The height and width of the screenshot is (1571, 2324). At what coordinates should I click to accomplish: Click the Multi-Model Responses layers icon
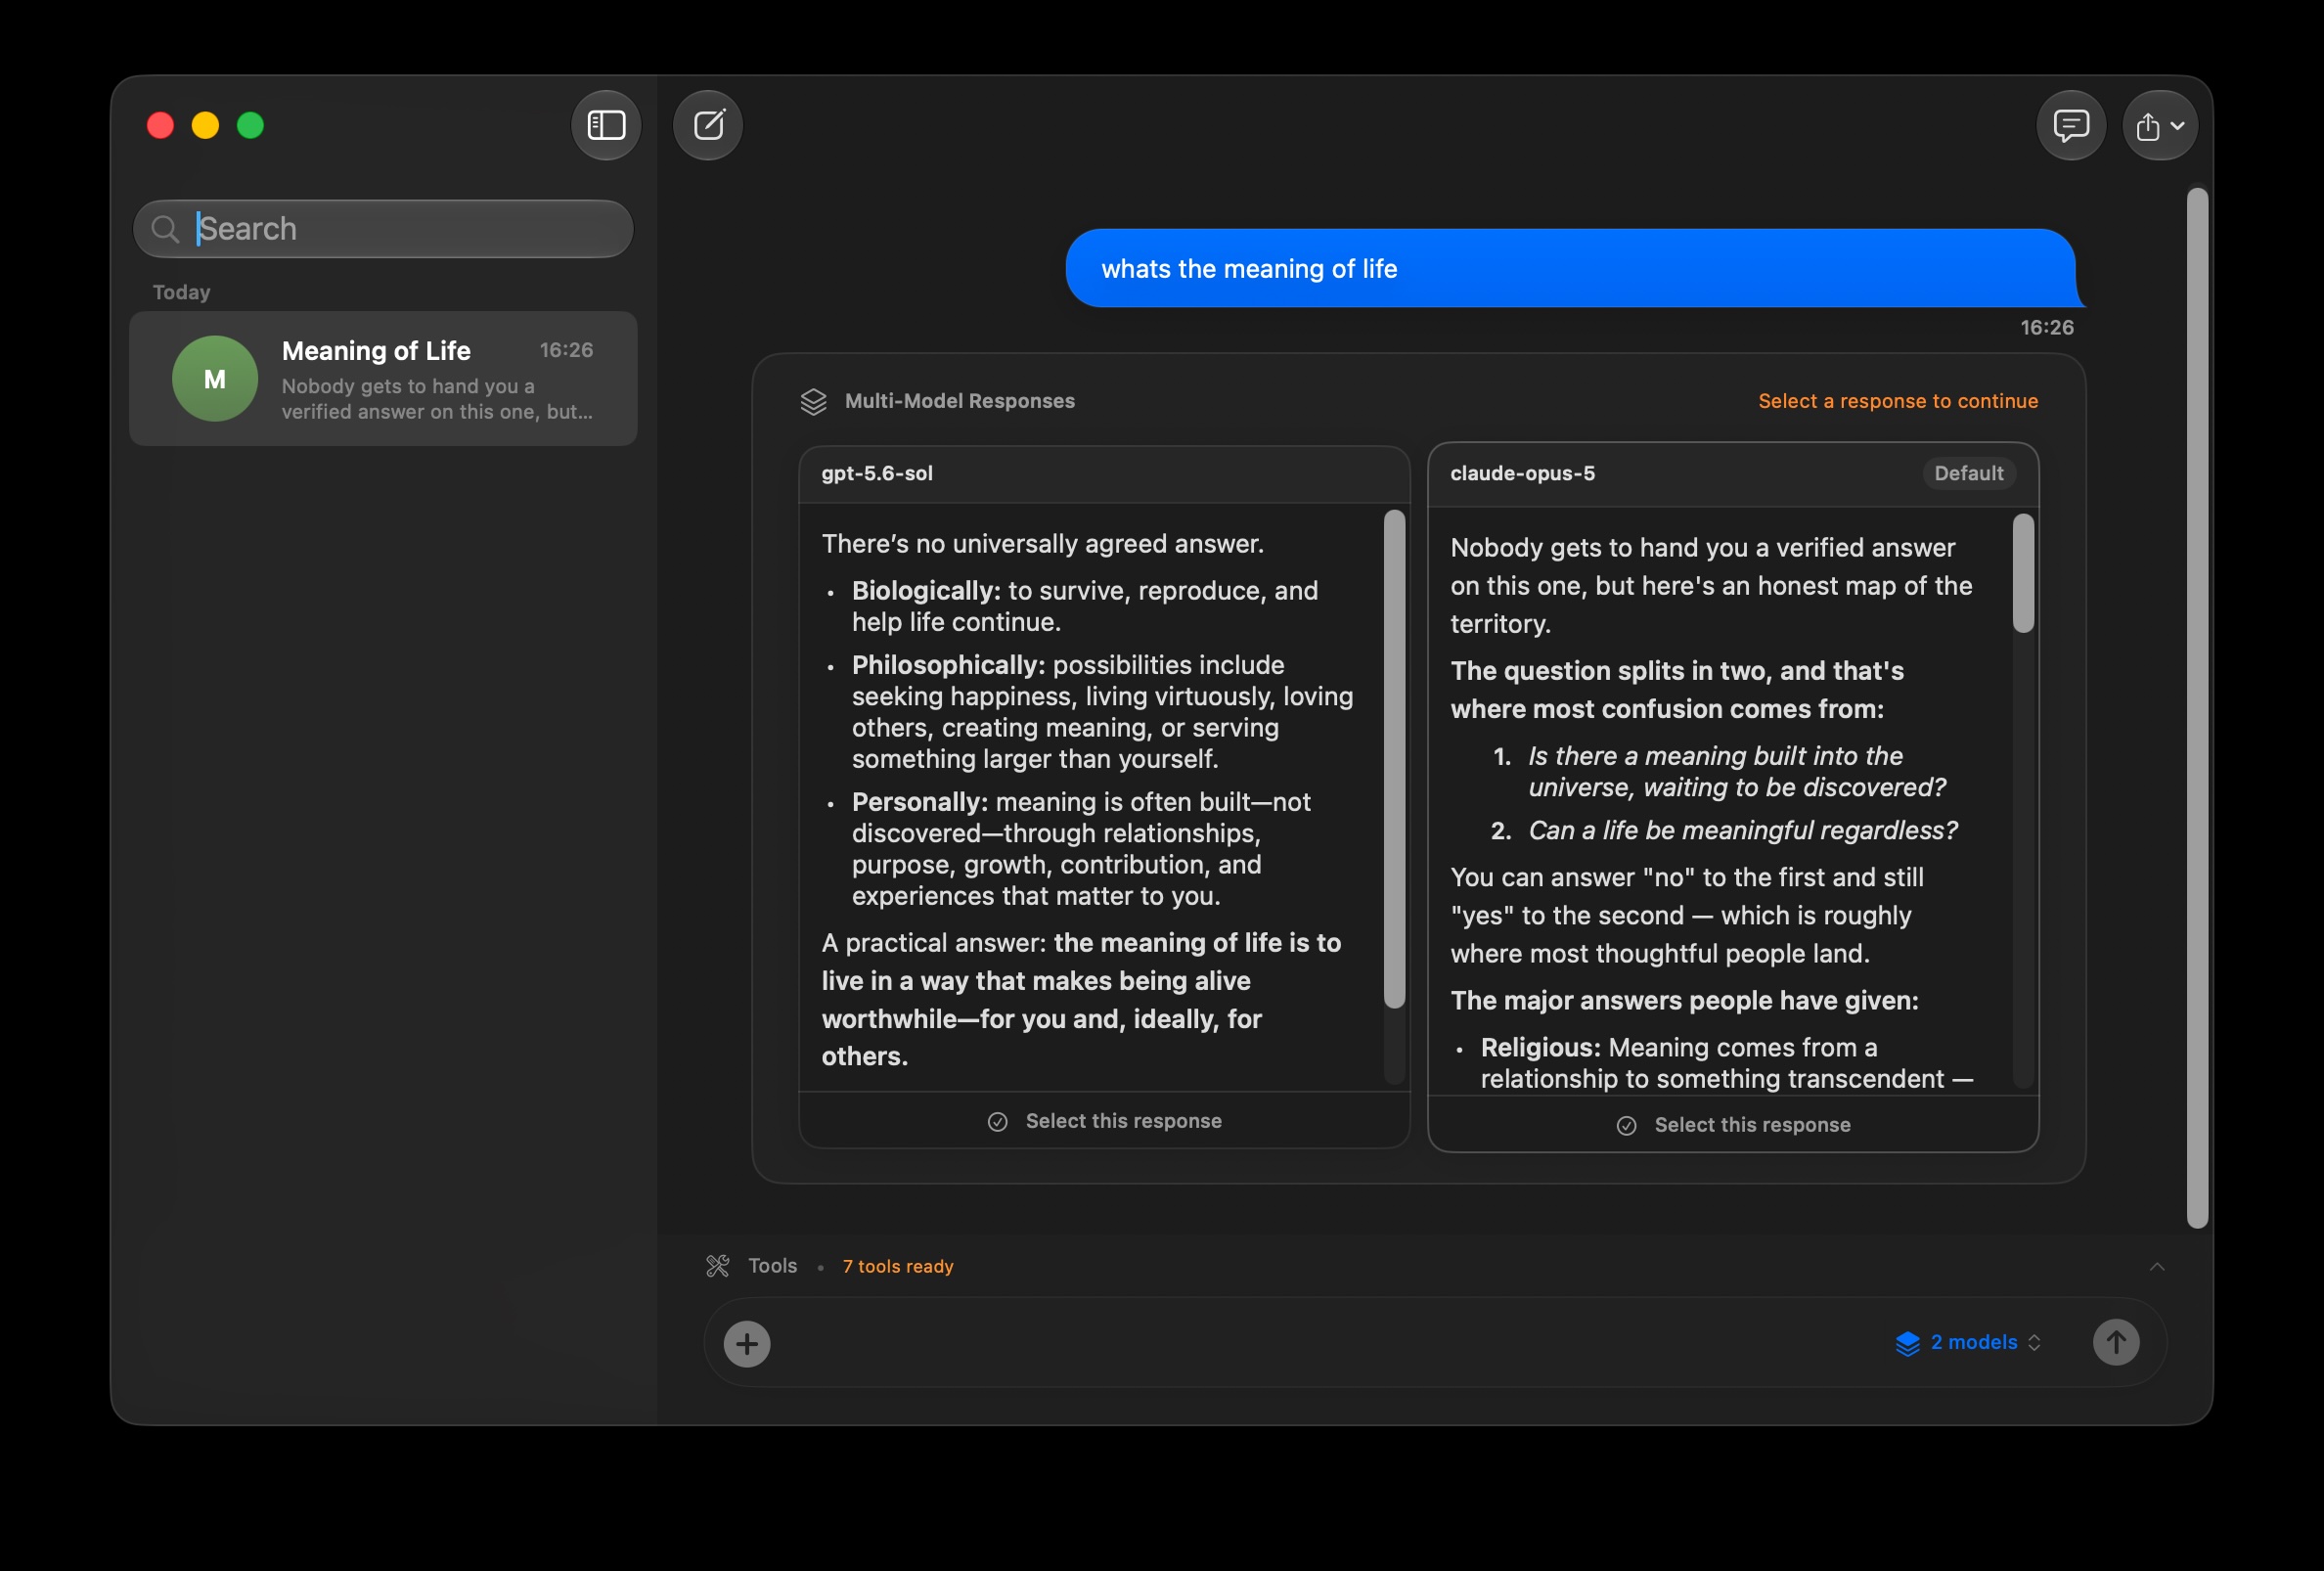click(x=813, y=401)
